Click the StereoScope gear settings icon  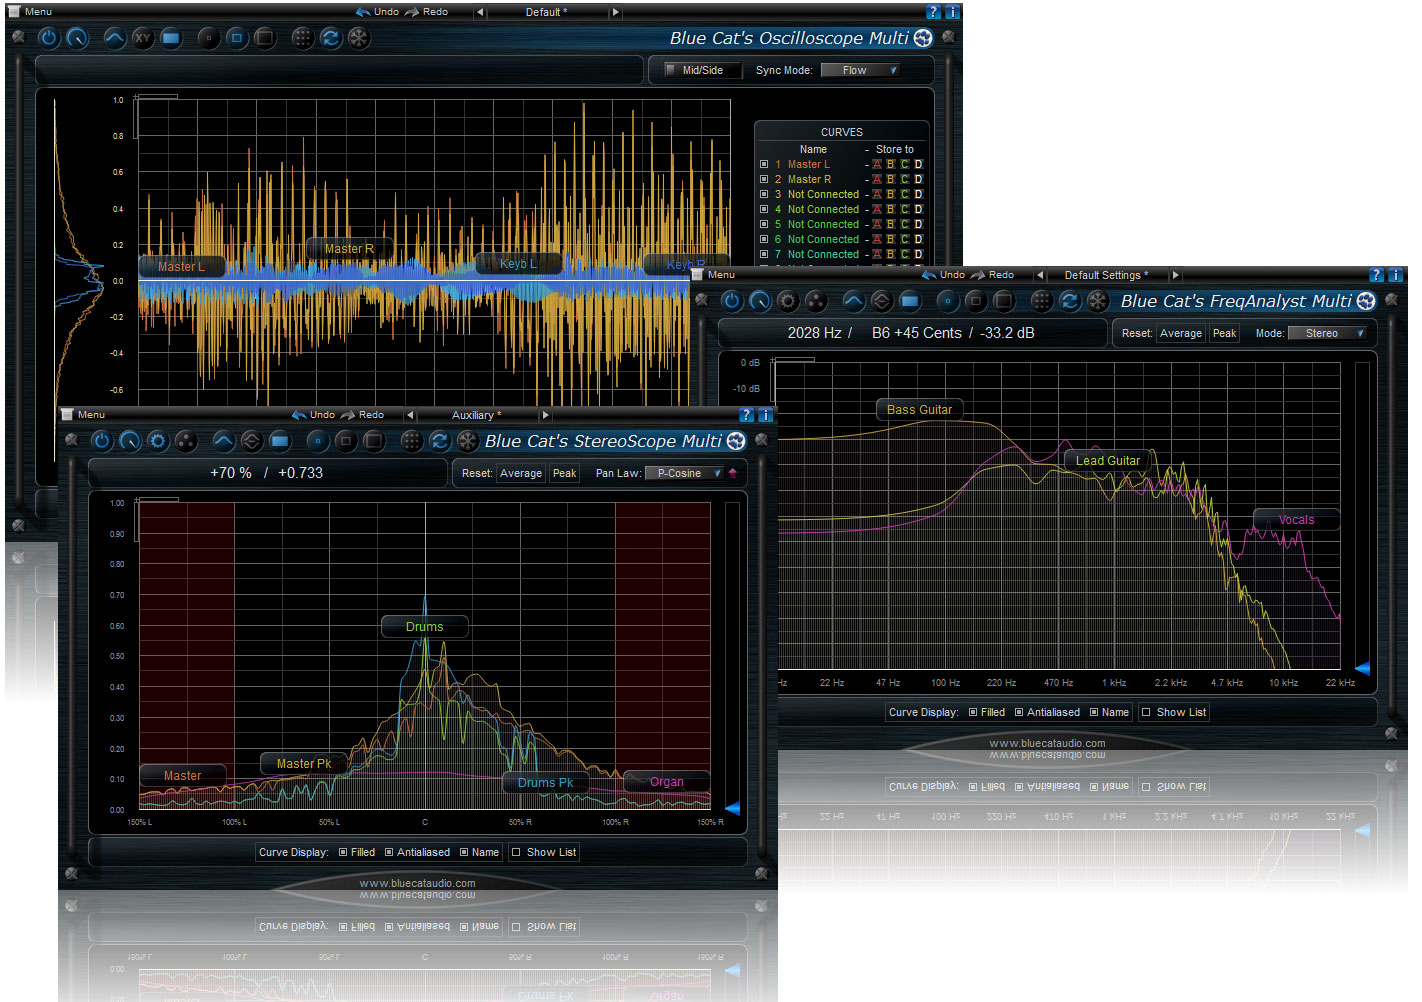158,441
